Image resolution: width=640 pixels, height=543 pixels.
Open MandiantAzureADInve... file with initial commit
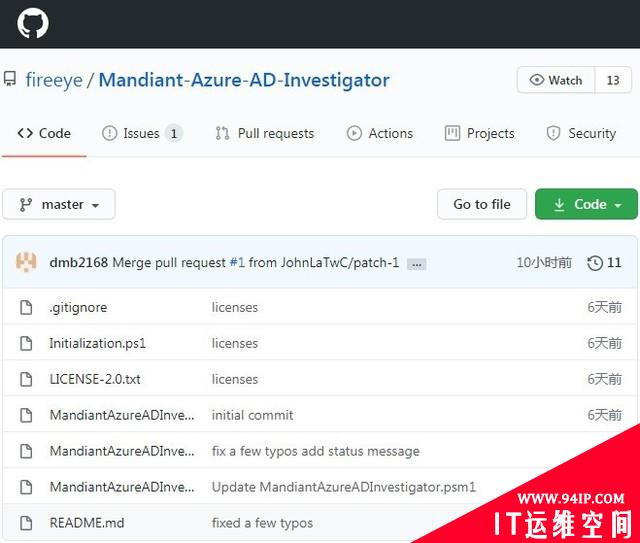(x=122, y=415)
